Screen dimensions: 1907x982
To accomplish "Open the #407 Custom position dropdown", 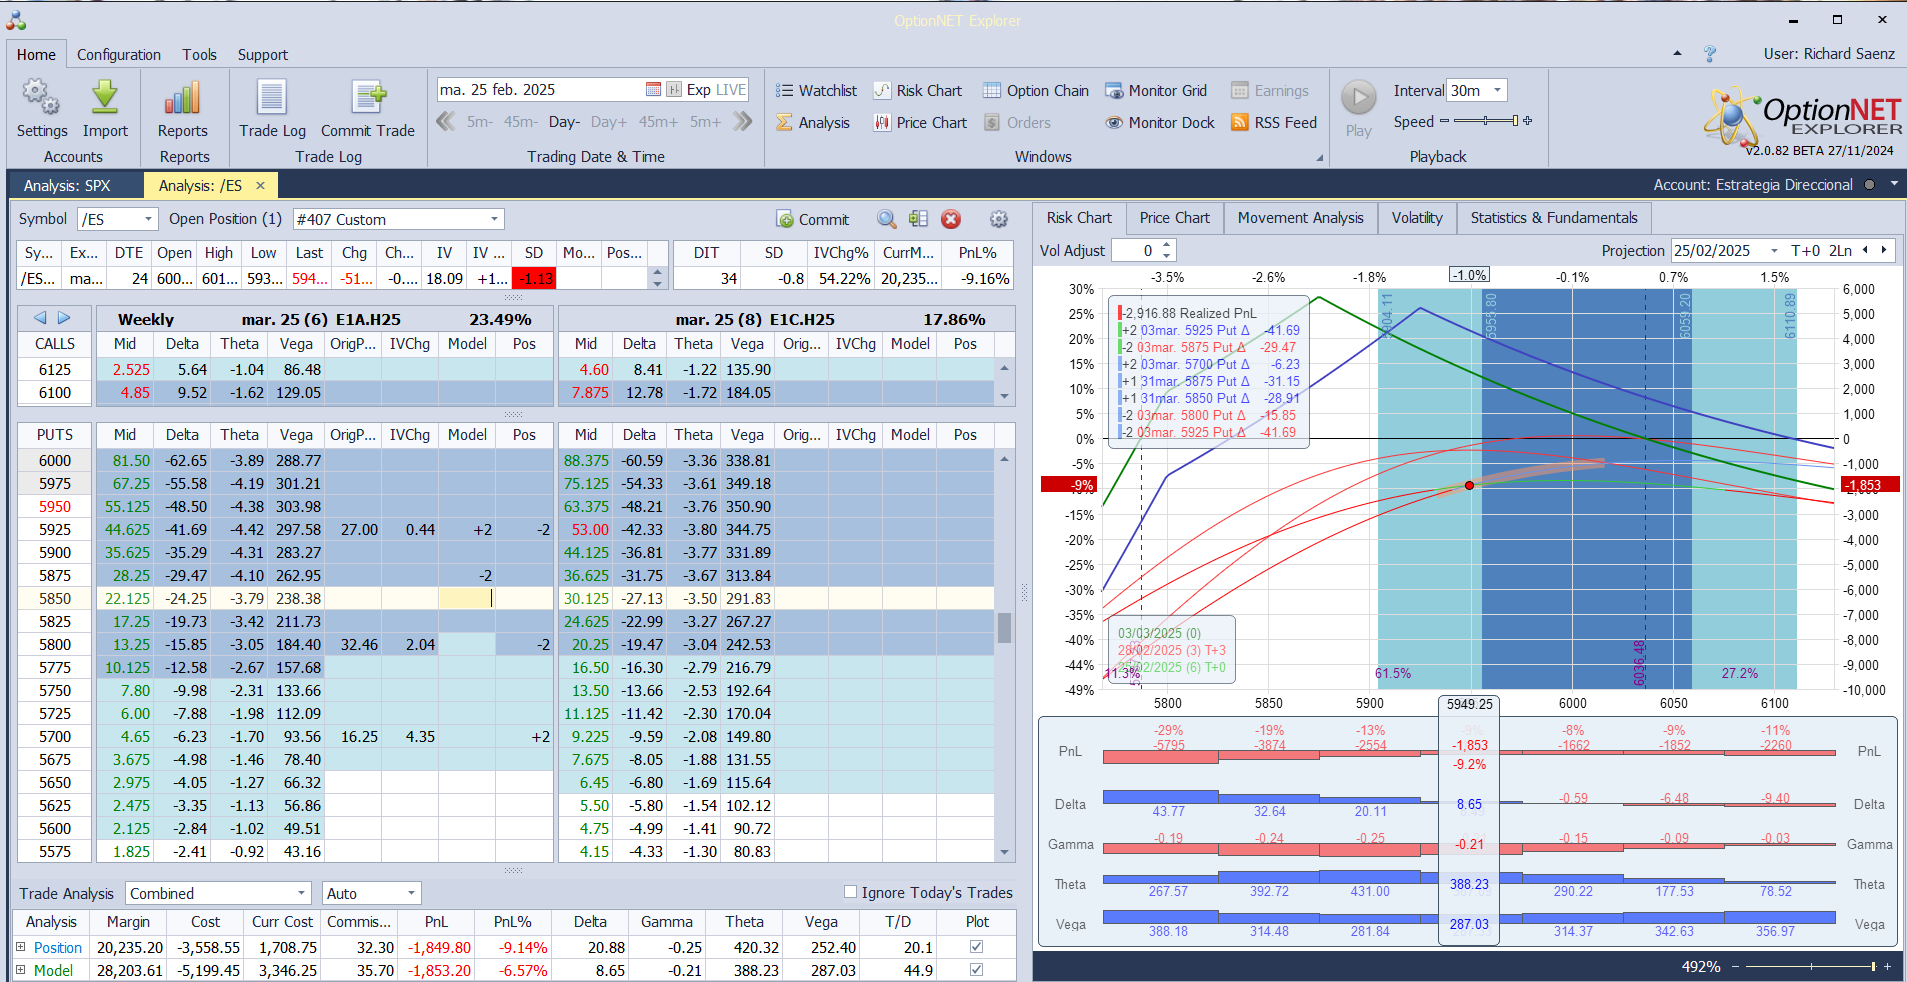I will tap(494, 219).
